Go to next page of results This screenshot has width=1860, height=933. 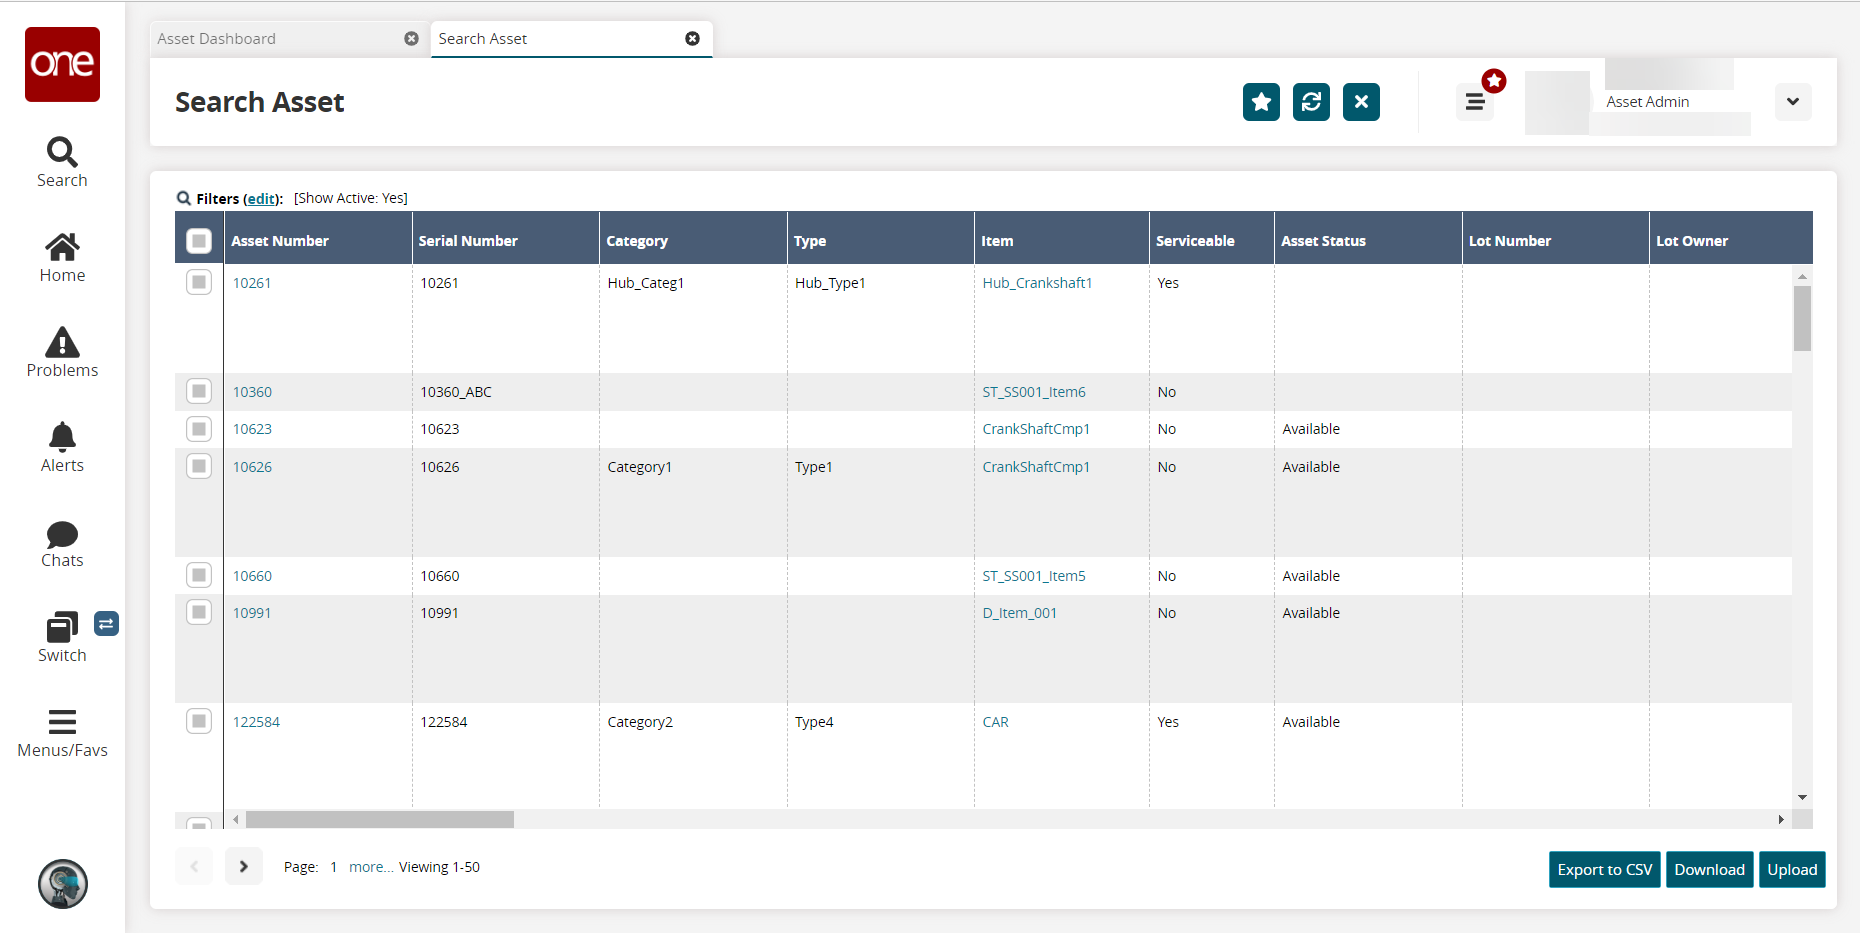(x=243, y=867)
